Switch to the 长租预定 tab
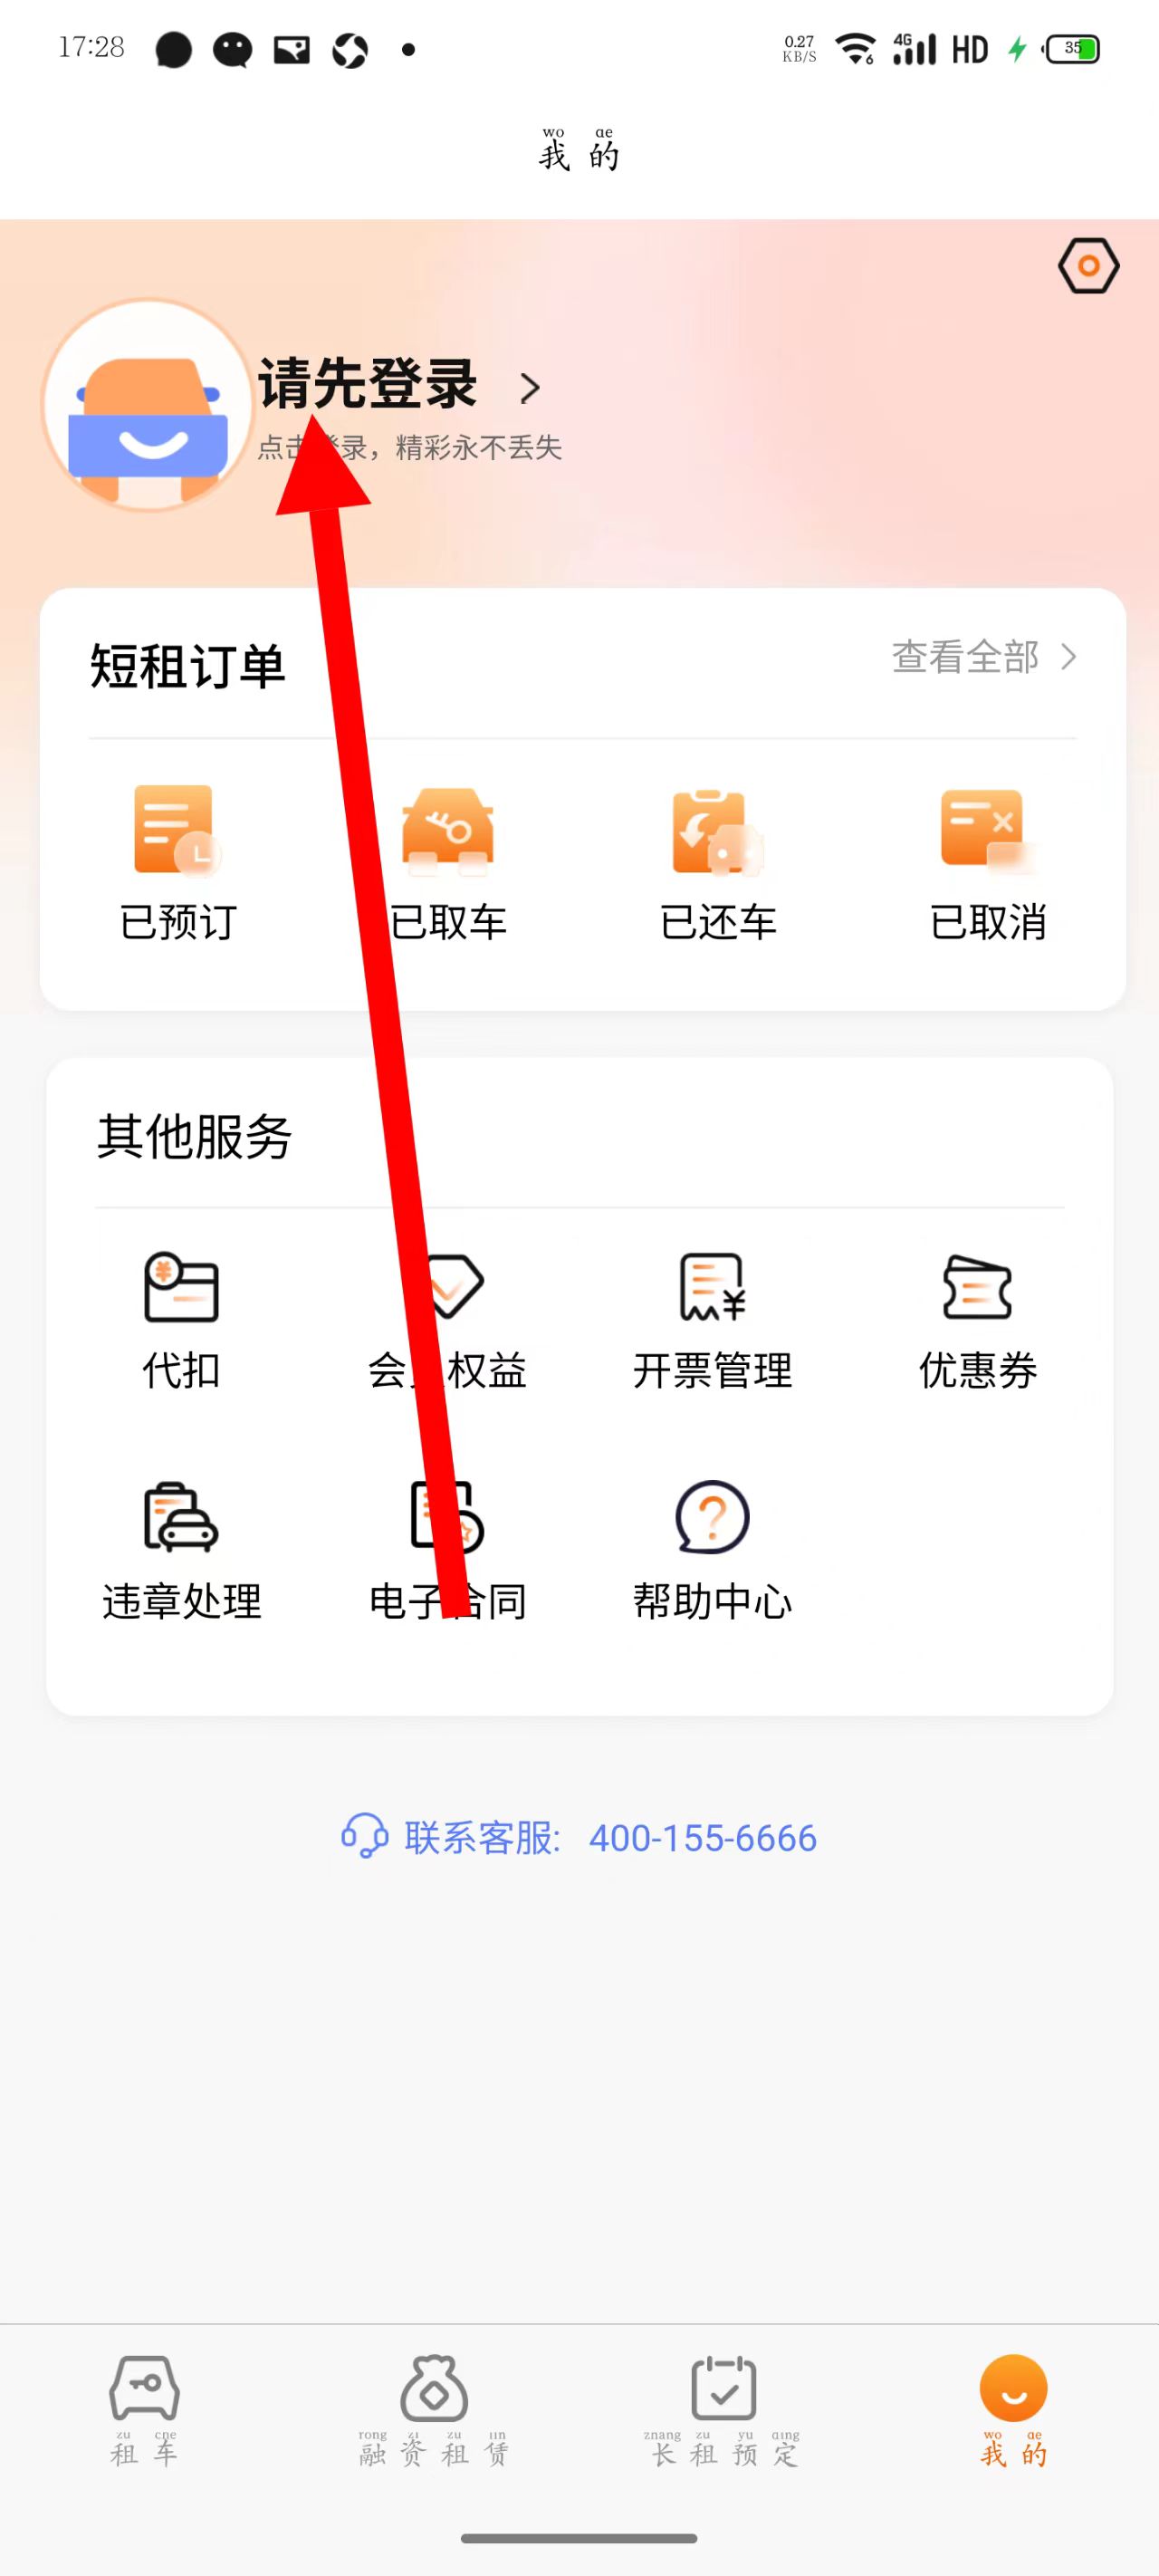Image resolution: width=1159 pixels, height=2576 pixels. pos(724,2411)
